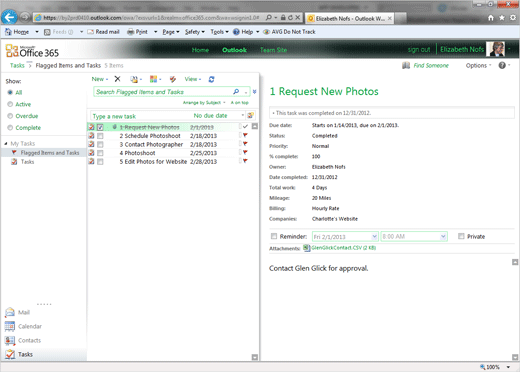
Task: Select the Complete radio button
Action: coord(10,128)
